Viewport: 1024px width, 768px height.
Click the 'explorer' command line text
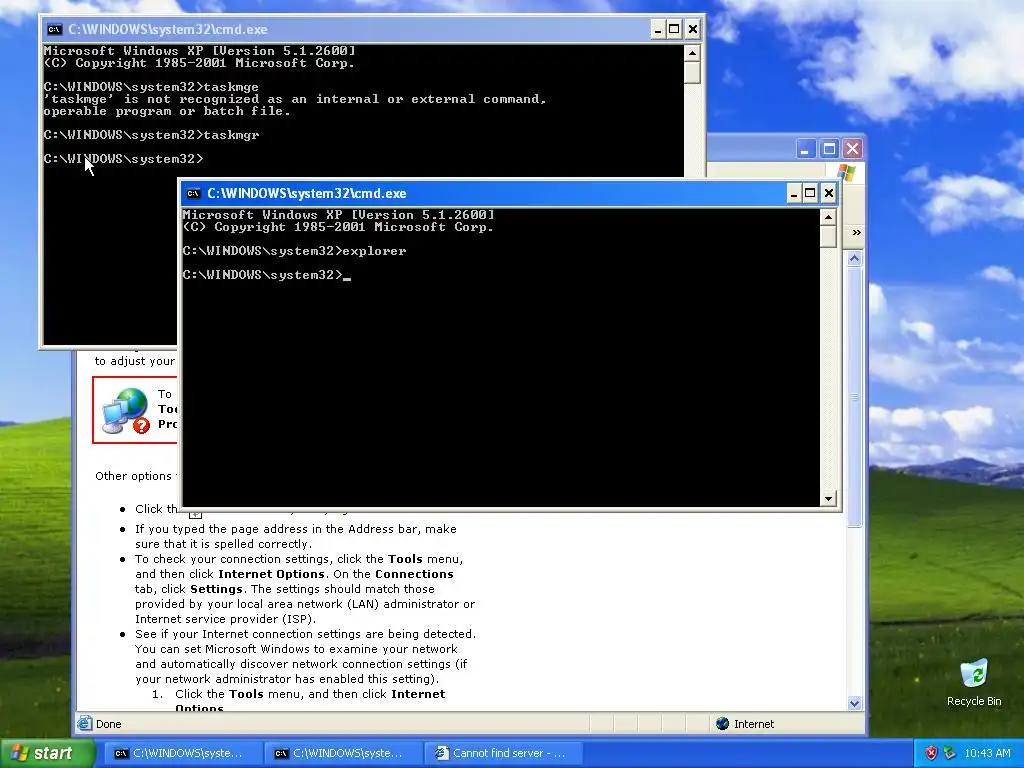pyautogui.click(x=374, y=251)
